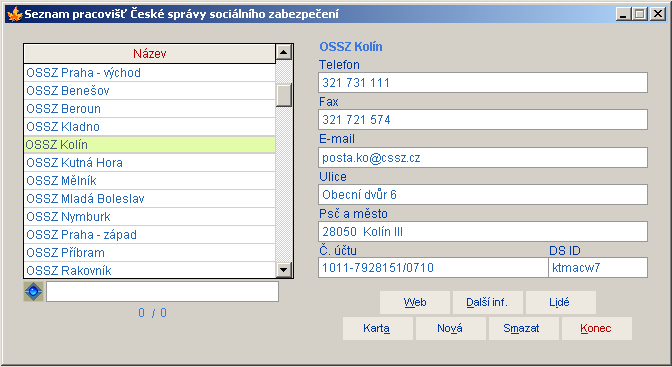The height and width of the screenshot is (367, 672).
Task: Click the Psč a město field
Action: 483,232
